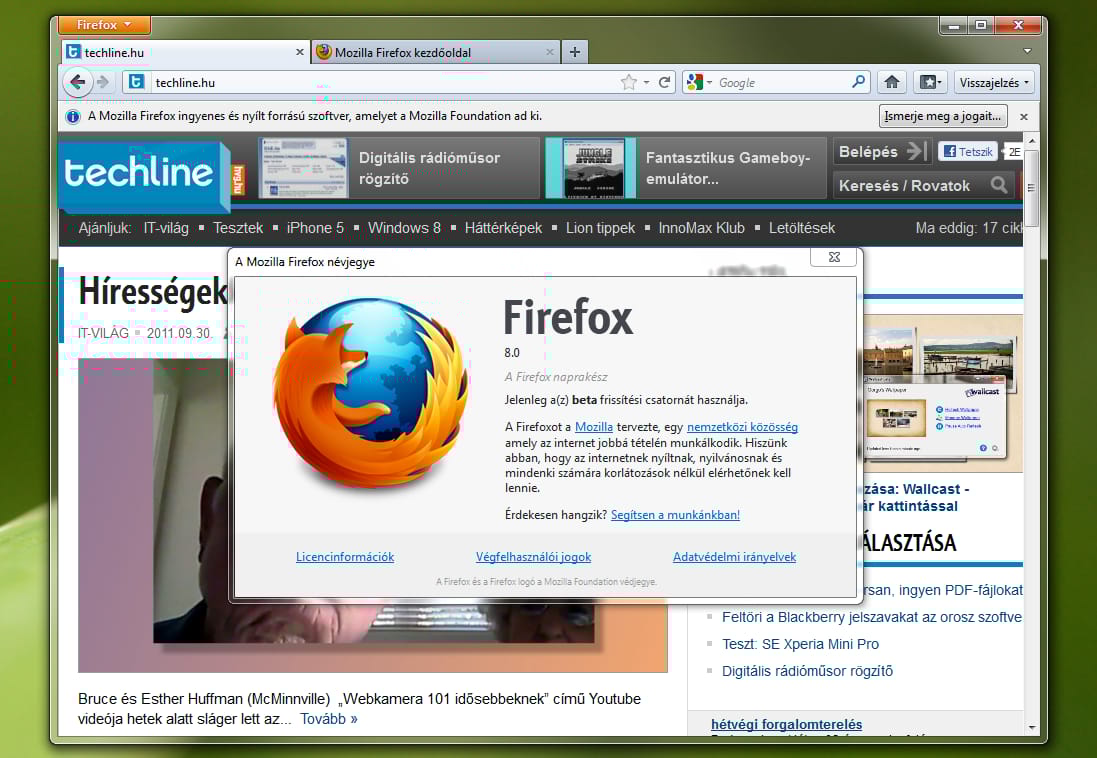Click the page scrollbar down arrow

coord(1031,728)
